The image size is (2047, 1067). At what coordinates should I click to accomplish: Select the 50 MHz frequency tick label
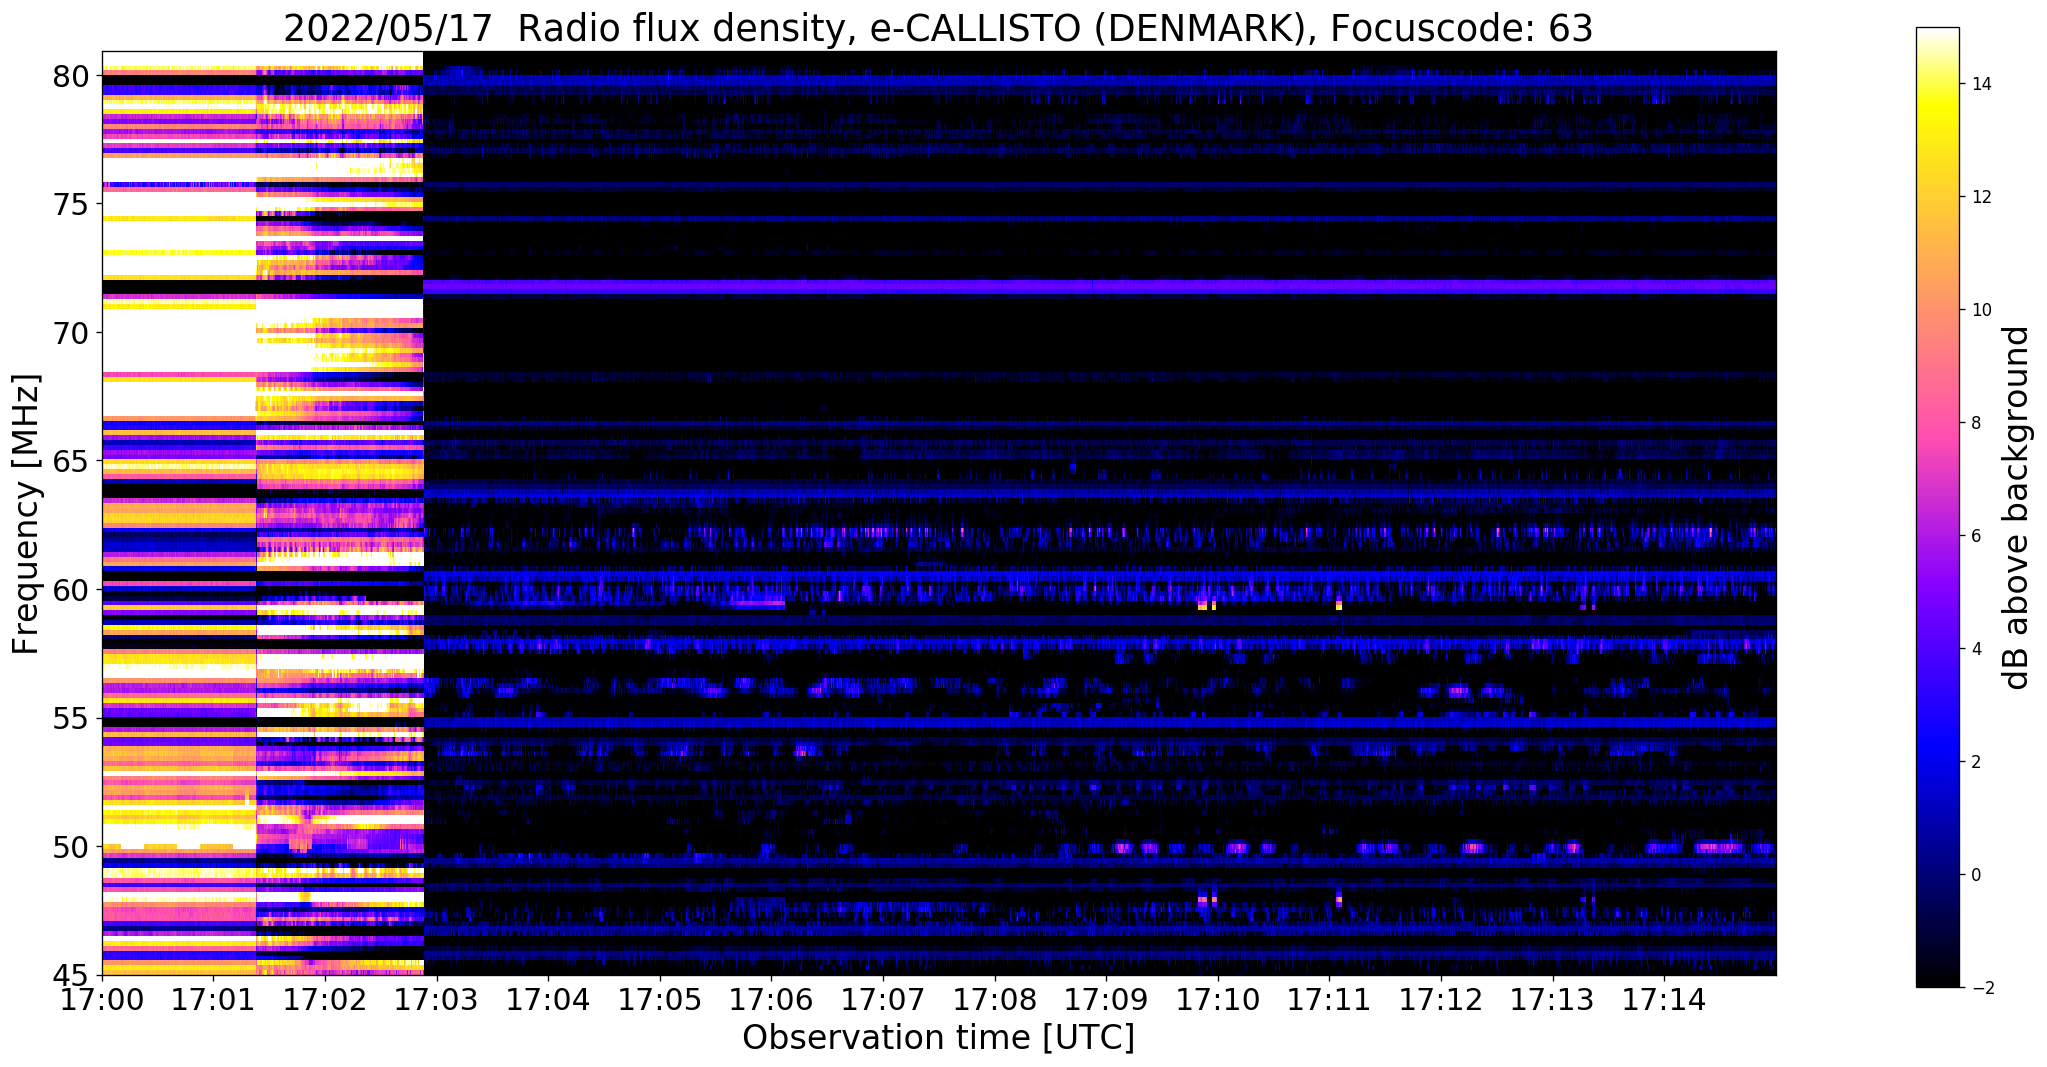[x=72, y=847]
